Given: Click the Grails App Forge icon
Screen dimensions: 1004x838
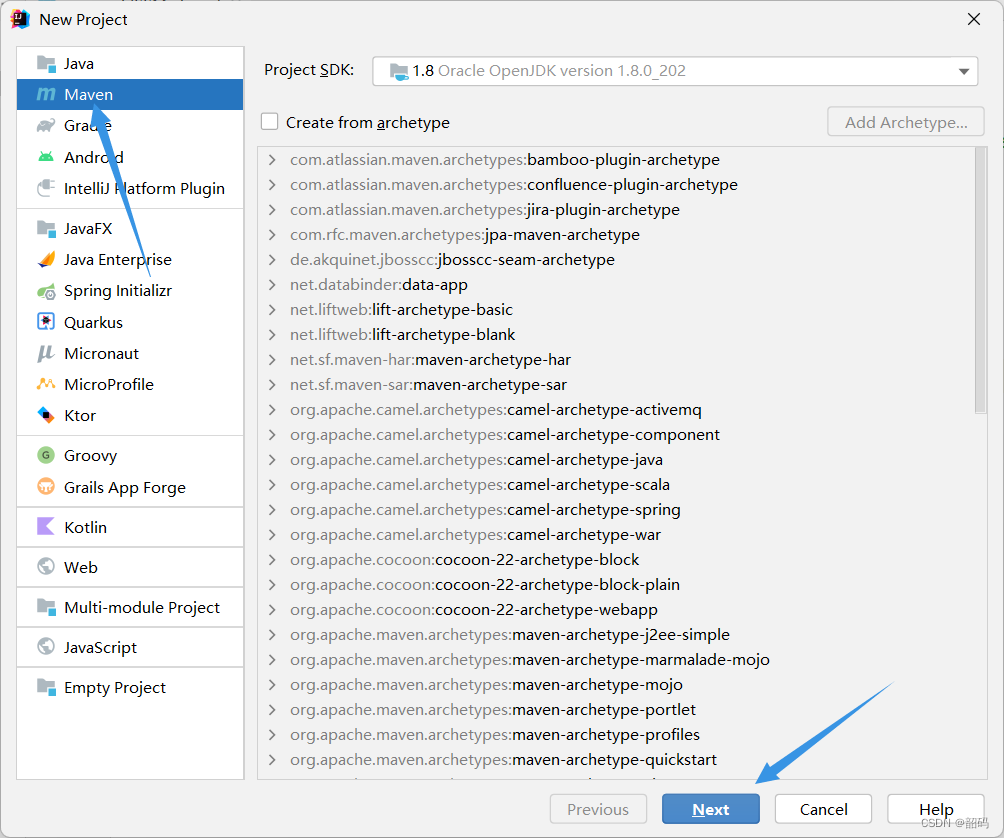Looking at the screenshot, I should tap(46, 487).
